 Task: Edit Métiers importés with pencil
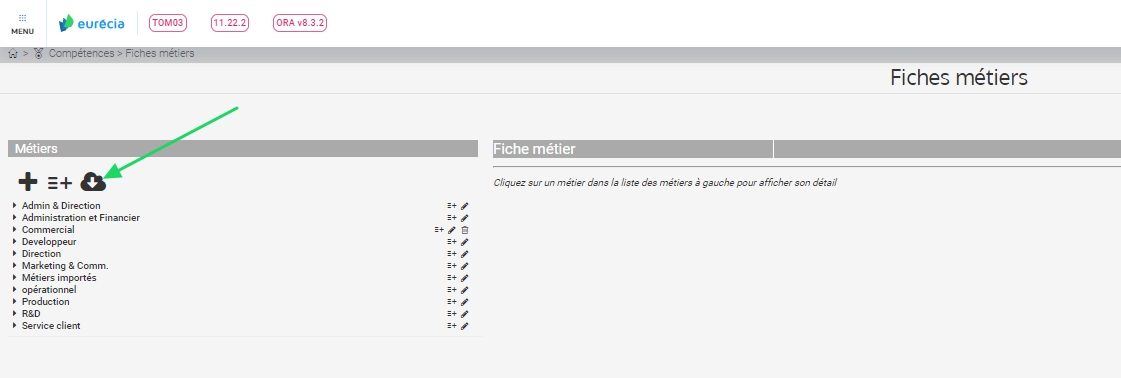(x=465, y=278)
